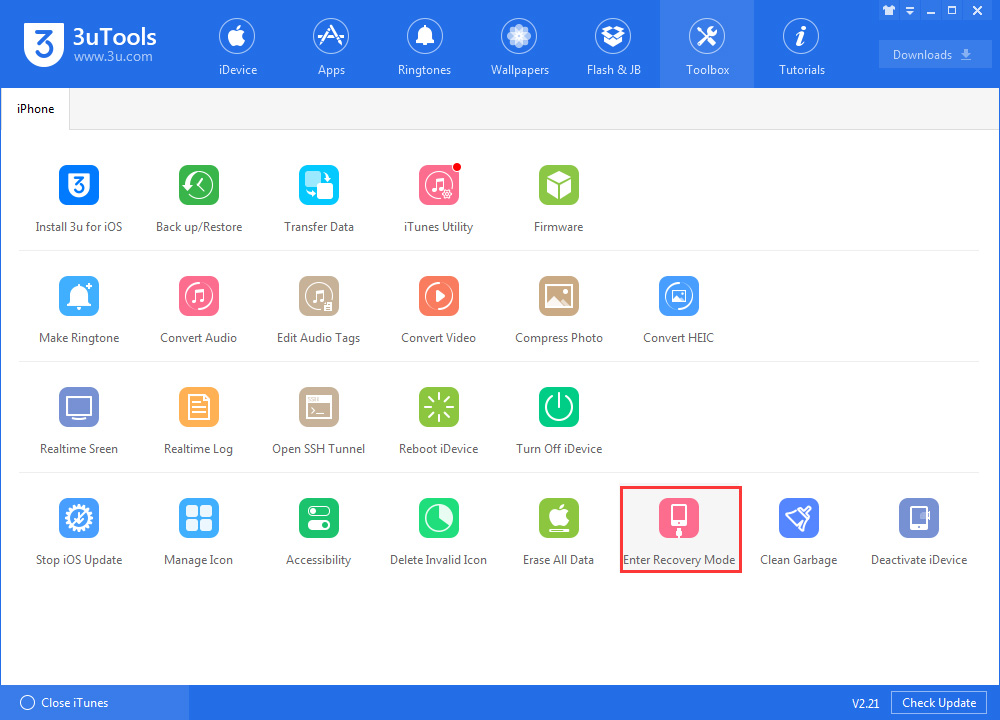Viewport: 1000px width, 720px height.
Task: Open Enter Recovery Mode
Action: coord(679,530)
